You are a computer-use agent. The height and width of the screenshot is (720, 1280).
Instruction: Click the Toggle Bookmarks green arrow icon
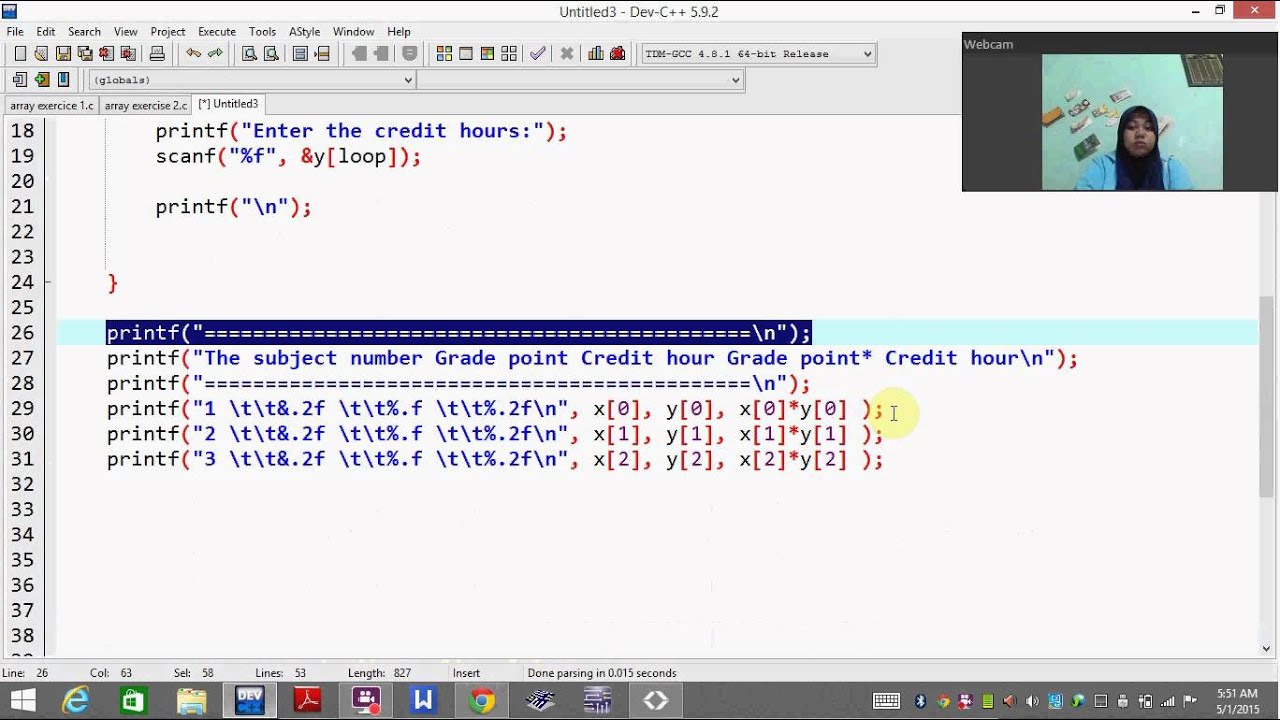pos(42,80)
